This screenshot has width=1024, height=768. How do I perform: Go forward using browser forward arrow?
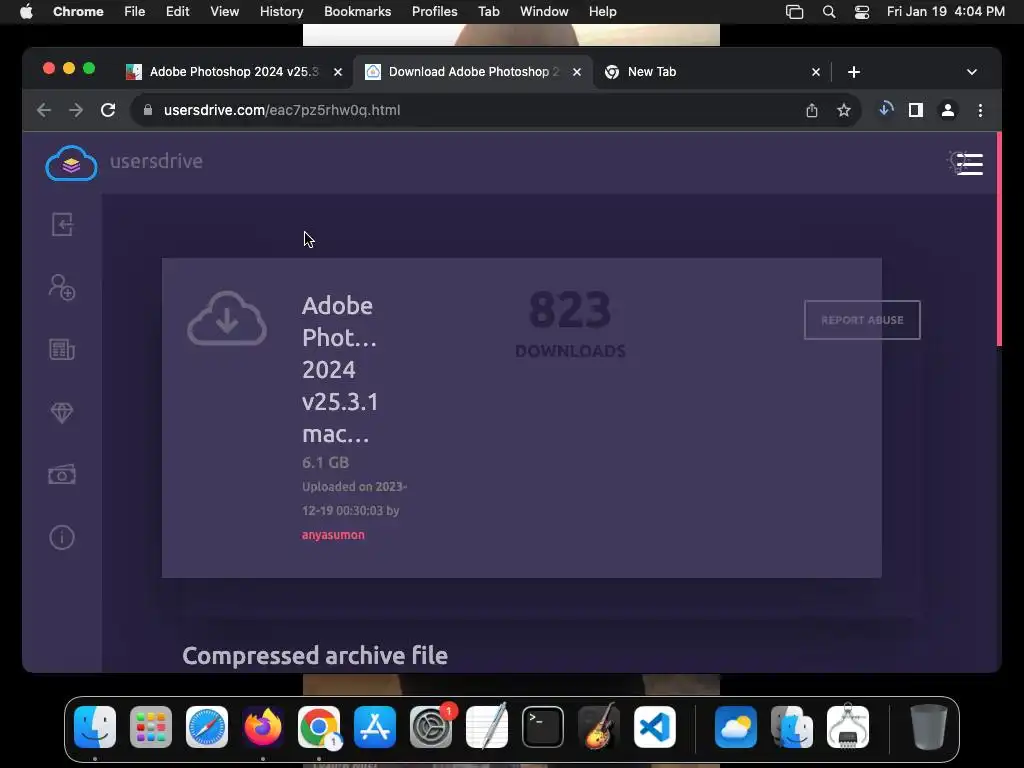76,110
